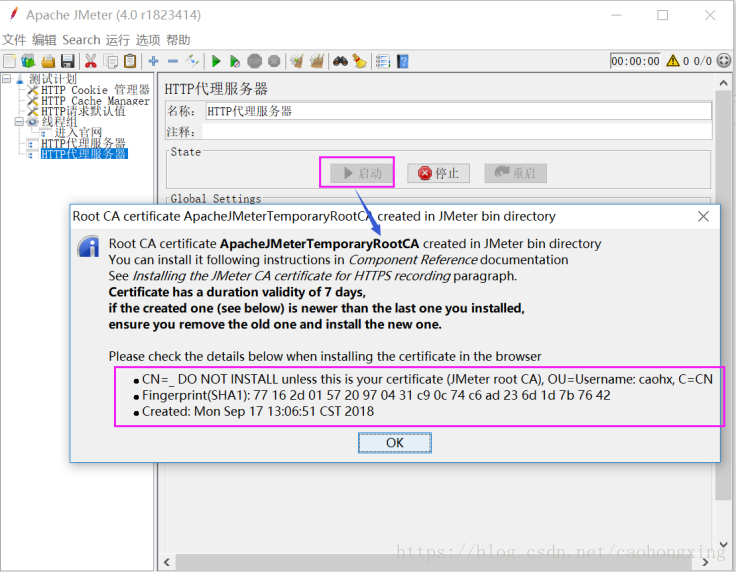737x572 pixels.
Task: Click the vertical scrollbar up arrow
Action: [x=723, y=83]
